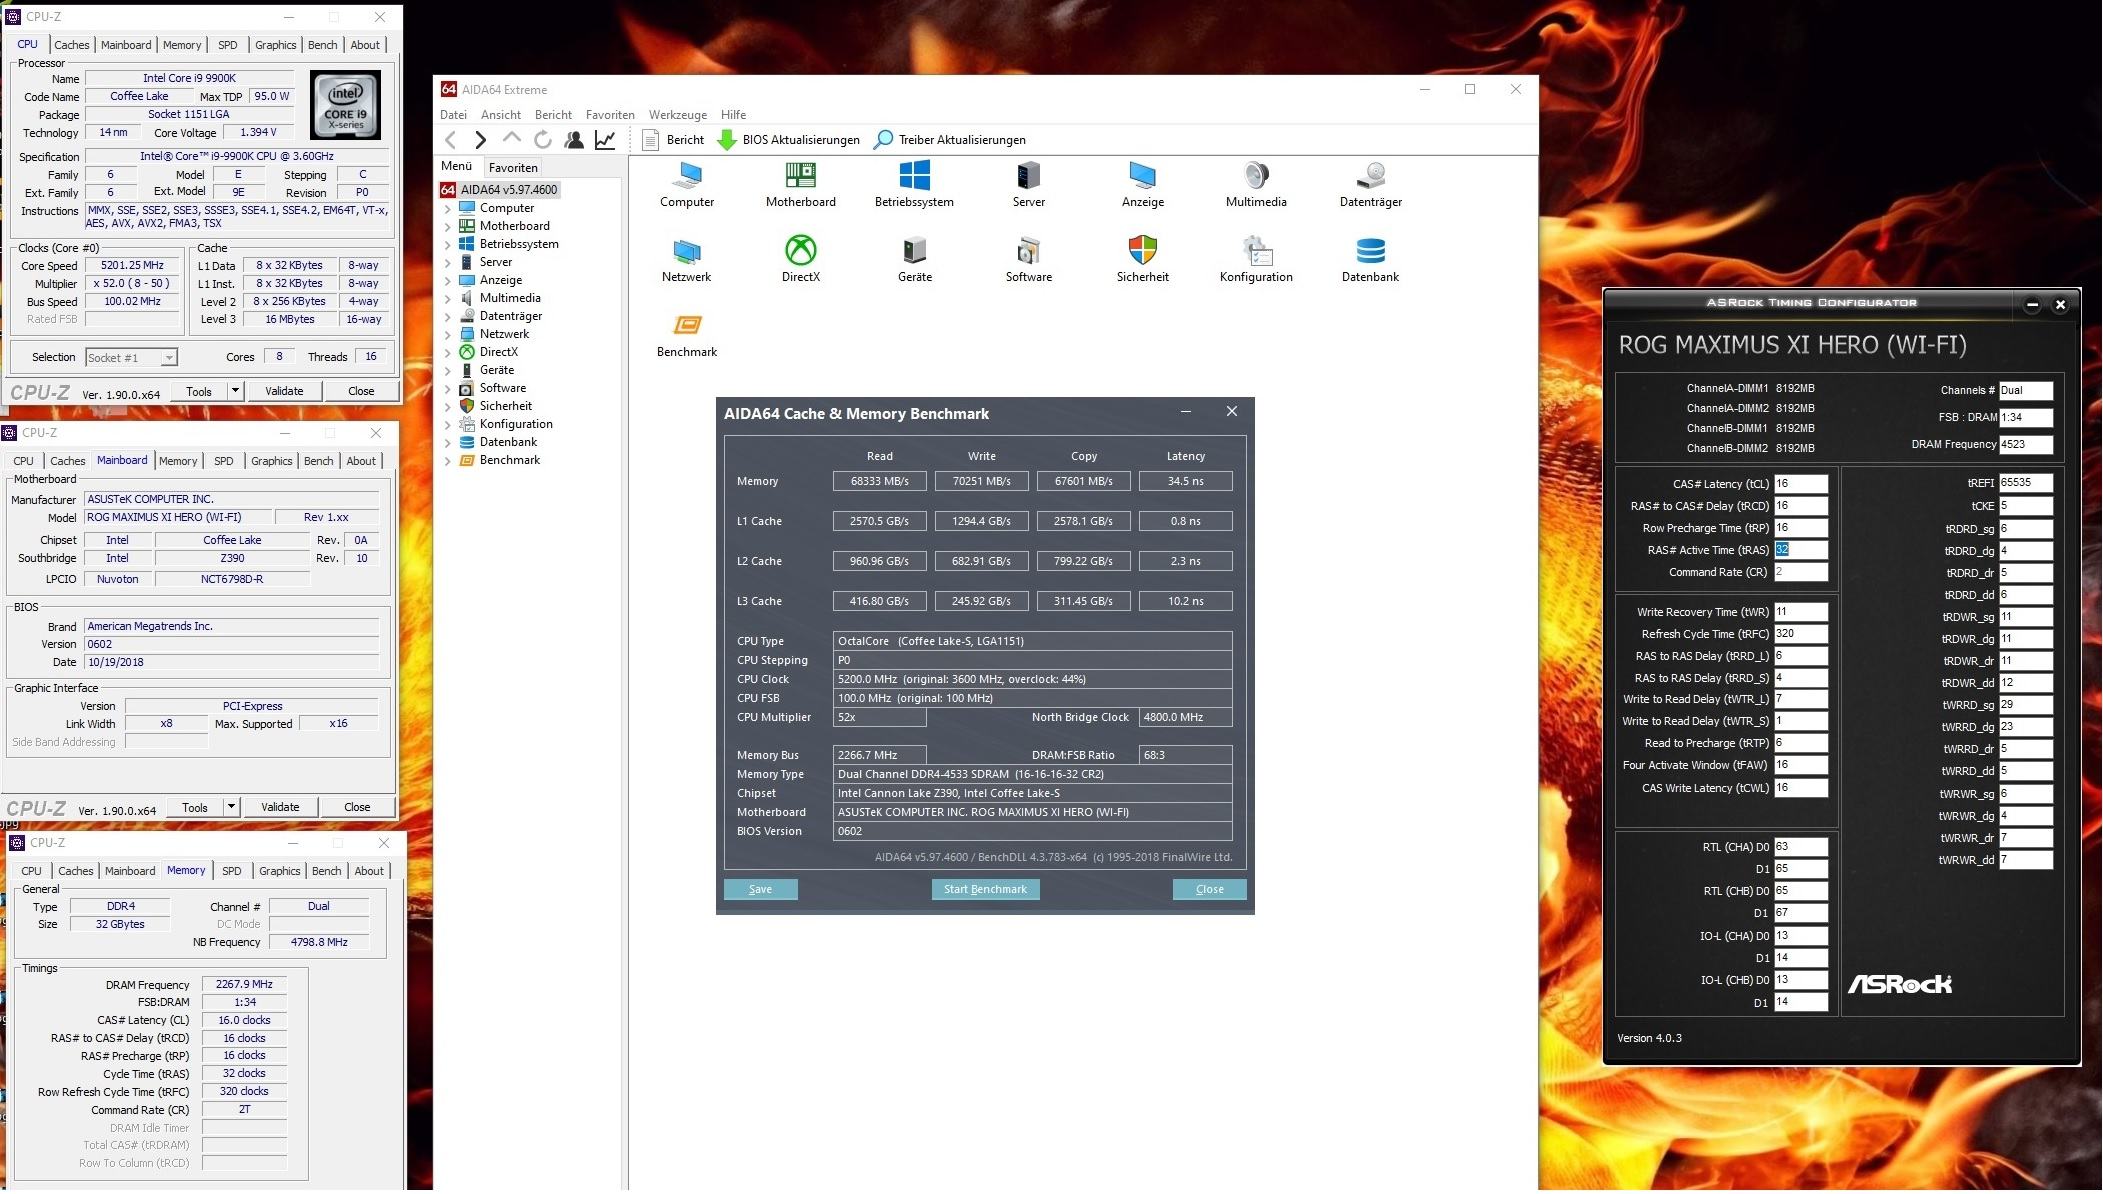2103x1194 pixels.
Task: Click BIOS Aktualisierungen green arrow button
Action: tap(789, 140)
